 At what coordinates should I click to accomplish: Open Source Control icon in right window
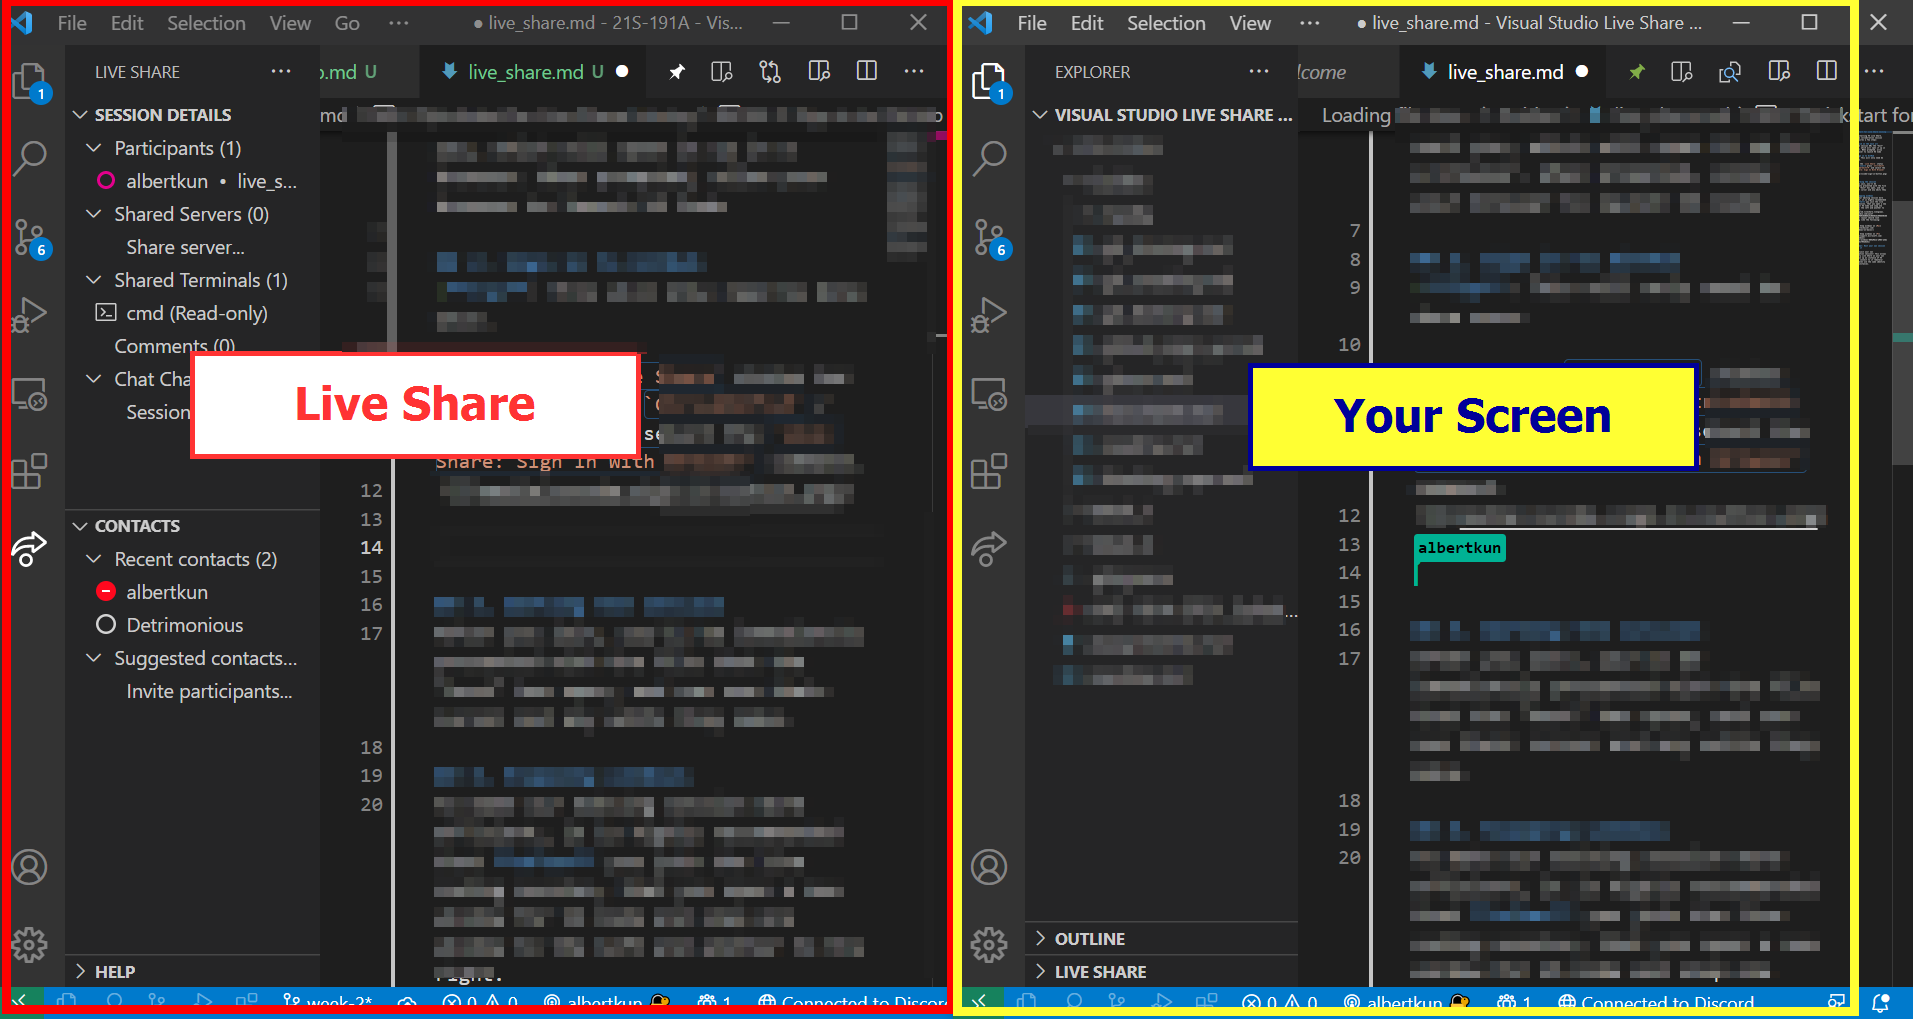coord(990,238)
